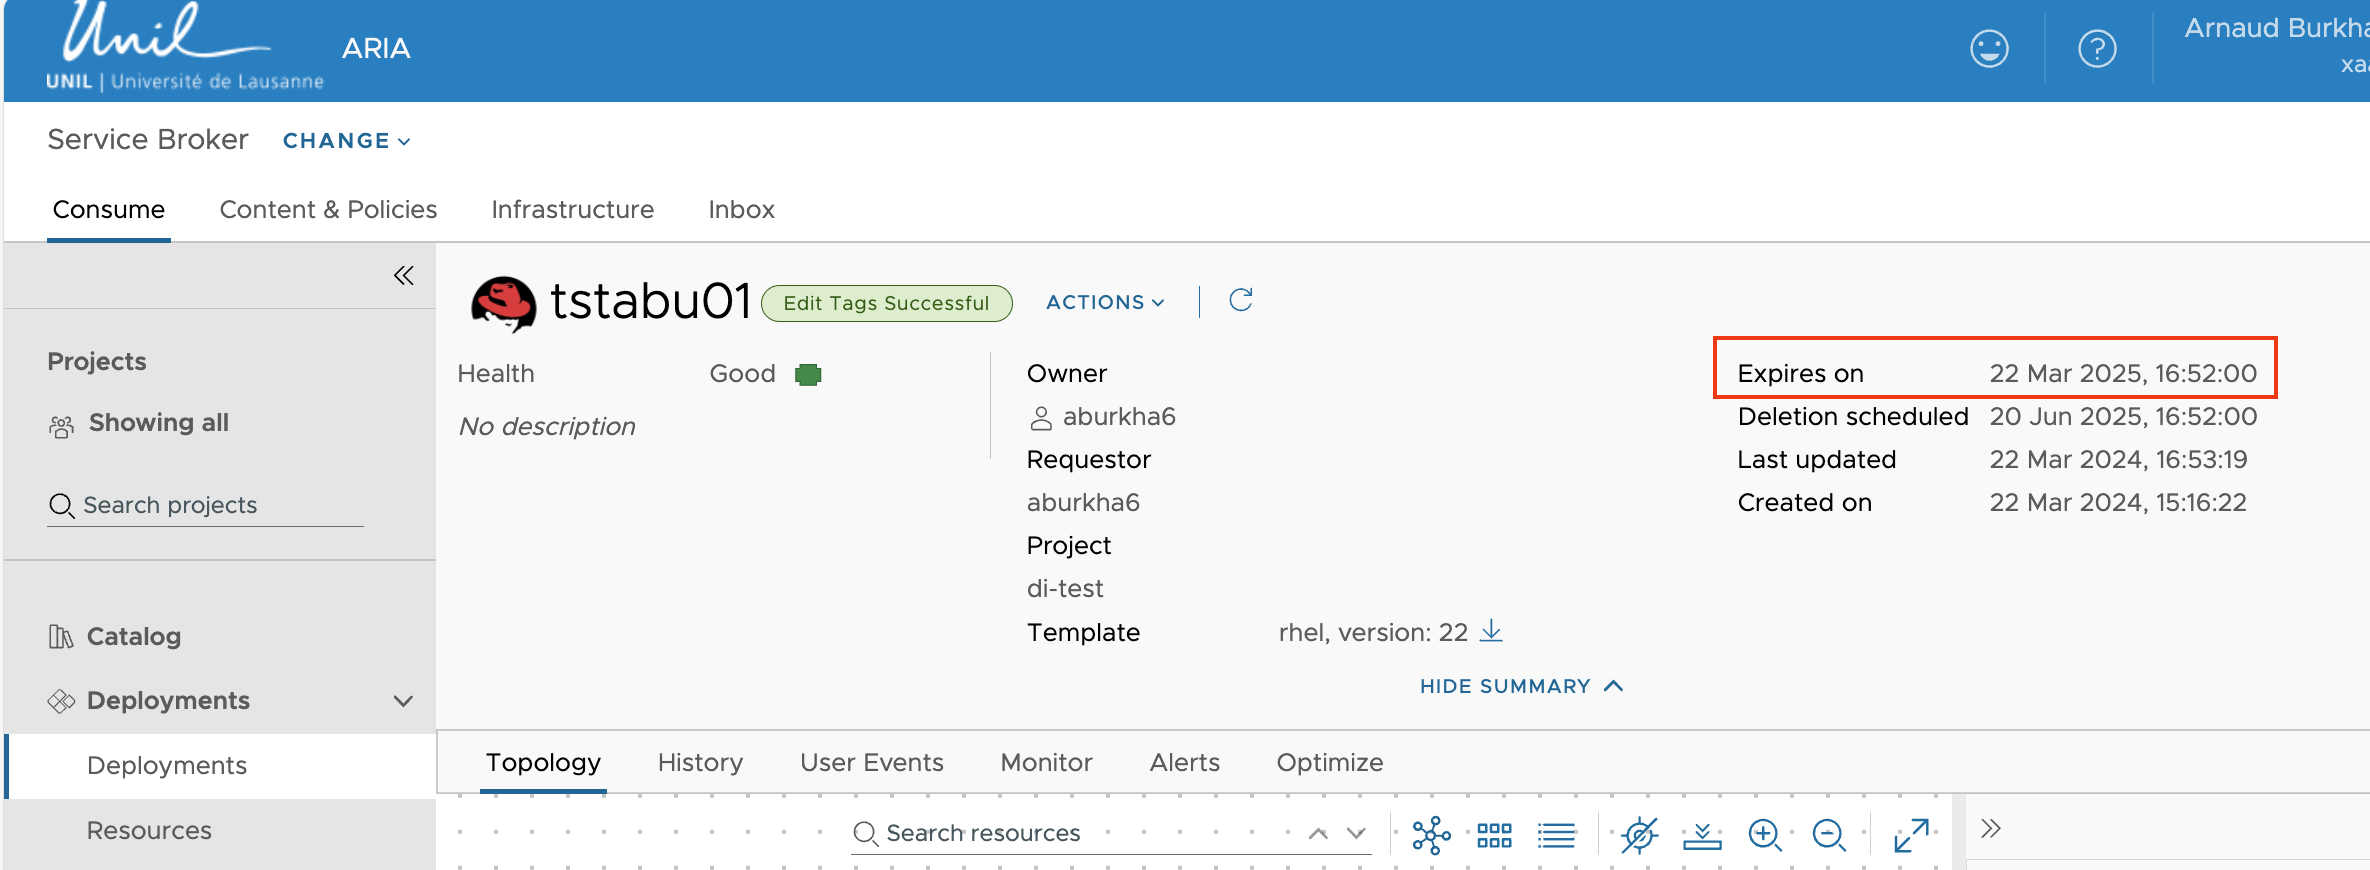Open the CHANGE service dropdown

(346, 141)
